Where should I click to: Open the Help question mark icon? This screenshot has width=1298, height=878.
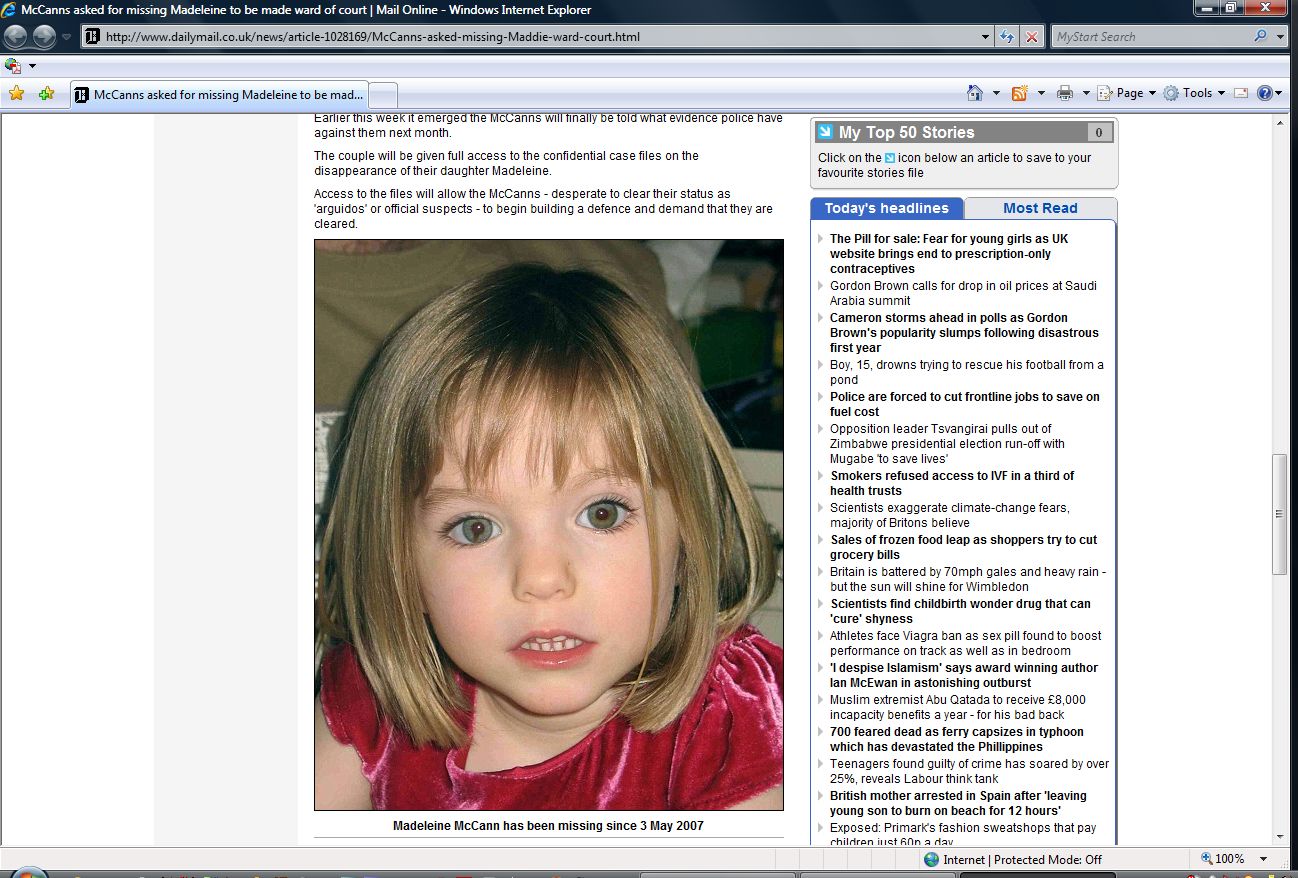[x=1264, y=93]
